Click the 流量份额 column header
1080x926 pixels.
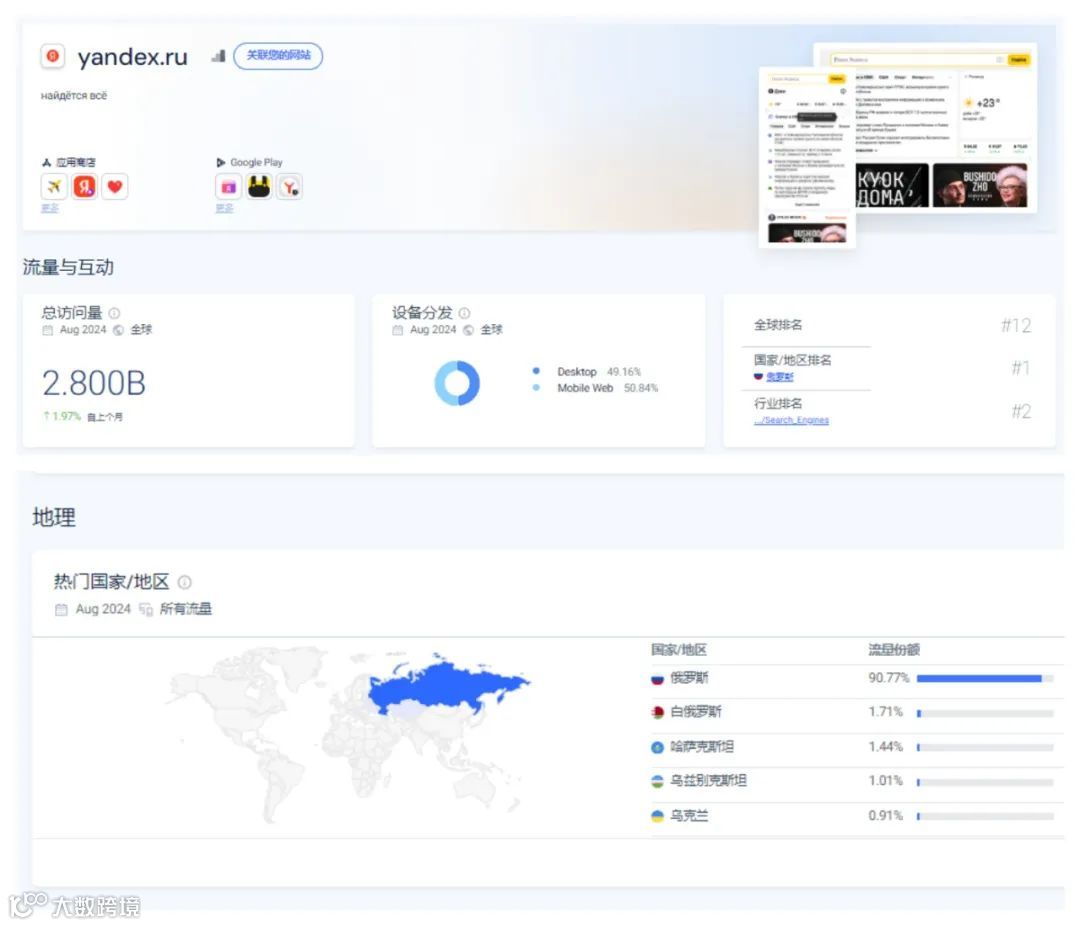[x=893, y=650]
